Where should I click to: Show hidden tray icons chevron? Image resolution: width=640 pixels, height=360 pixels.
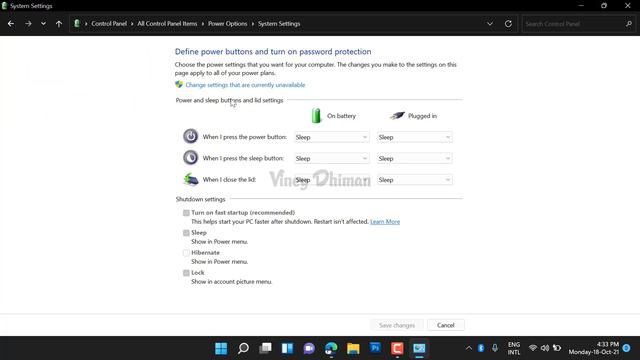[x=469, y=348]
